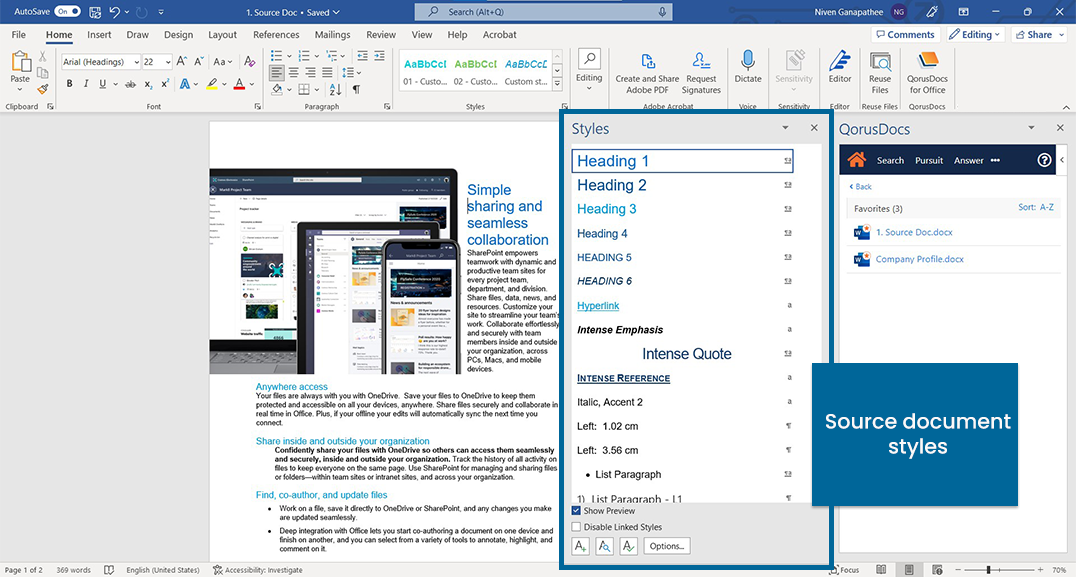Open the font name dropdown
1076x577 pixels.
pyautogui.click(x=133, y=62)
